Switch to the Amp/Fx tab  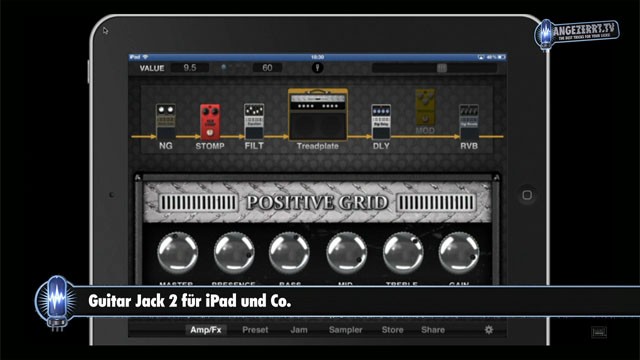pyautogui.click(x=206, y=330)
